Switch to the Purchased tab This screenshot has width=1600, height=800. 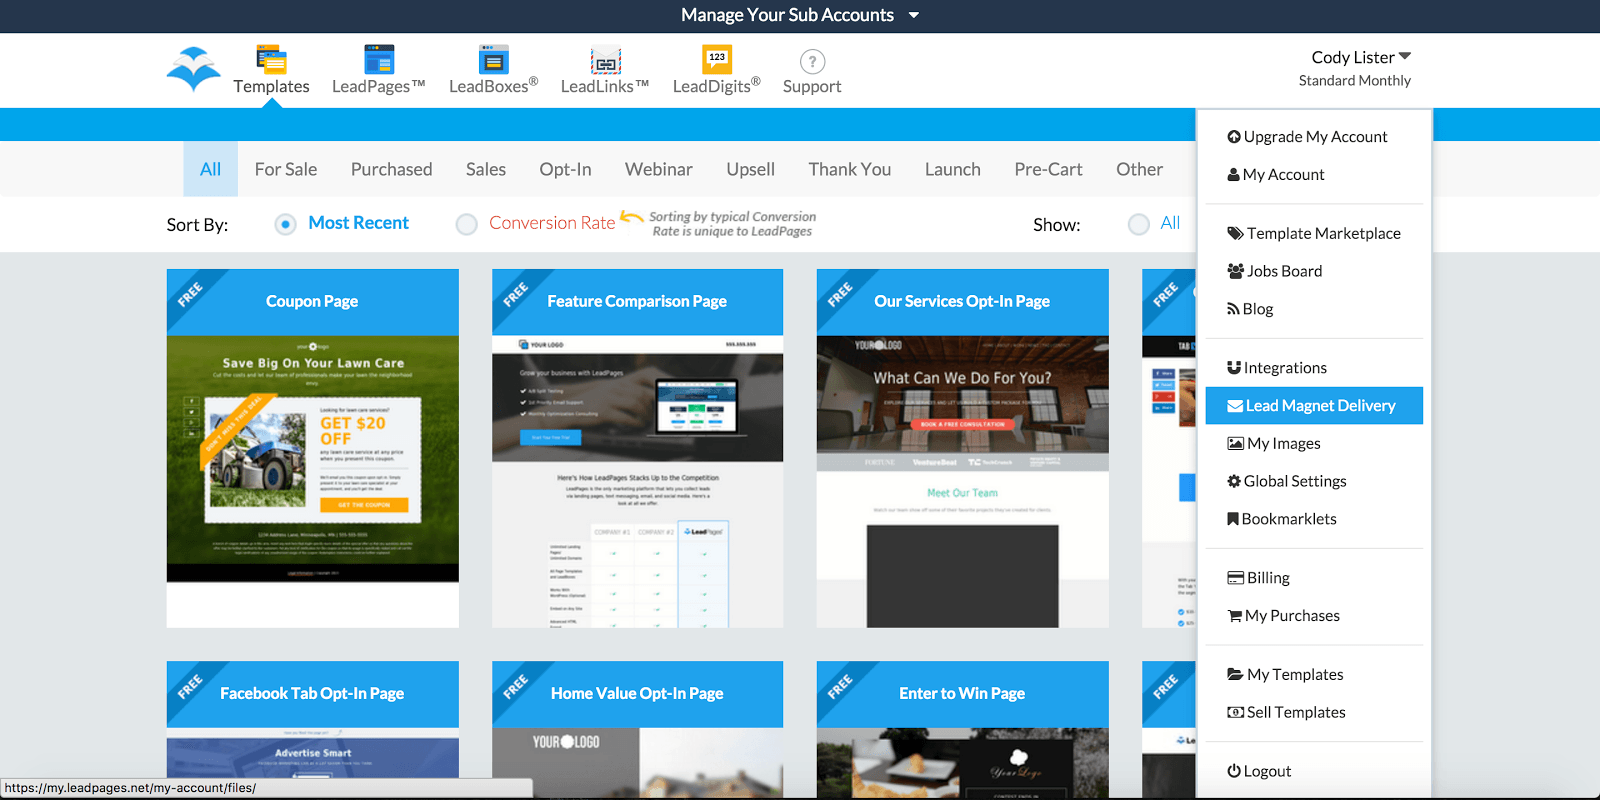coord(391,169)
